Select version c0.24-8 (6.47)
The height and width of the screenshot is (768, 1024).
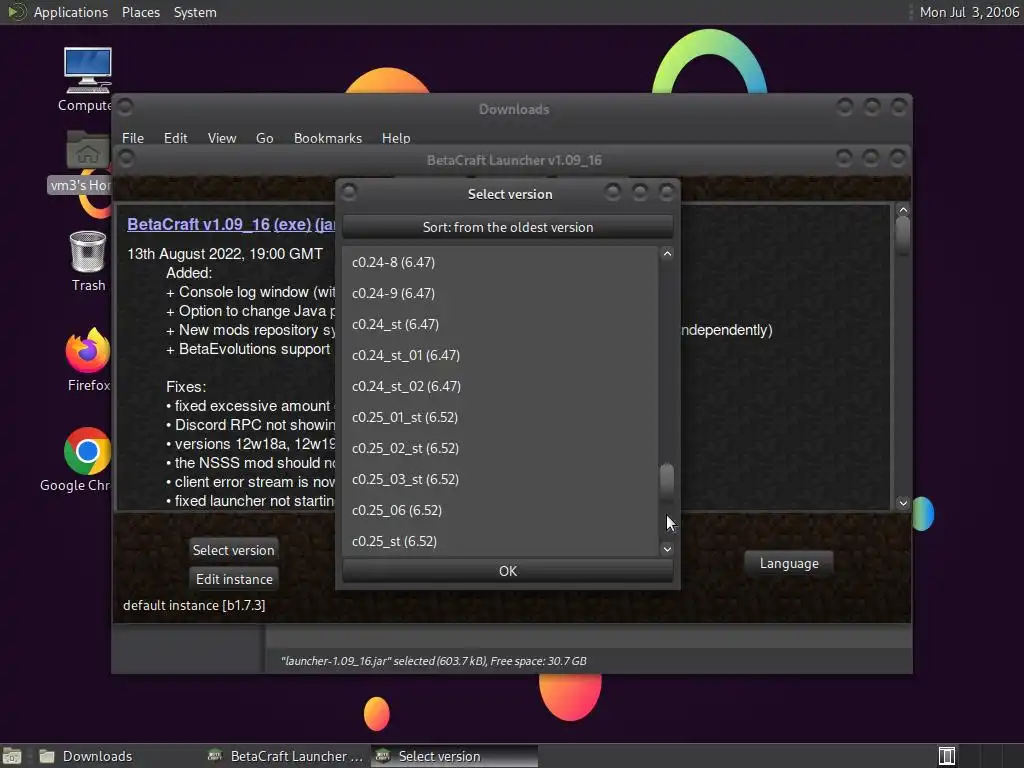click(x=500, y=262)
